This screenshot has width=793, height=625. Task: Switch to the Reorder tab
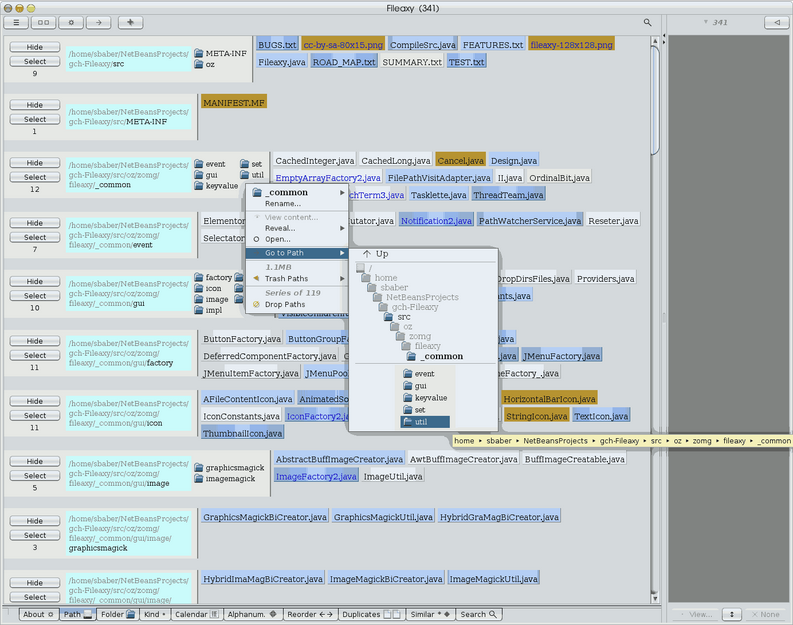coord(310,614)
